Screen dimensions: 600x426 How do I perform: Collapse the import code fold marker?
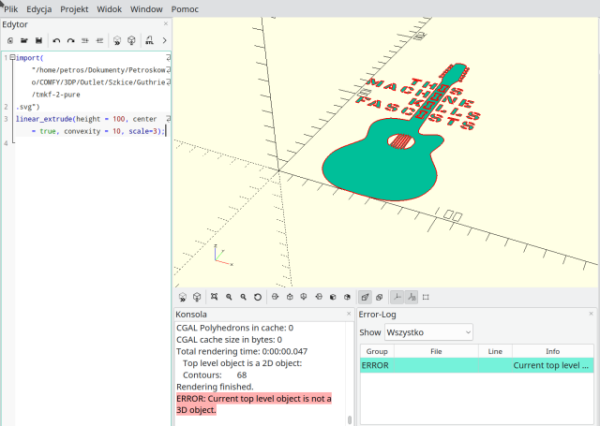(12, 57)
